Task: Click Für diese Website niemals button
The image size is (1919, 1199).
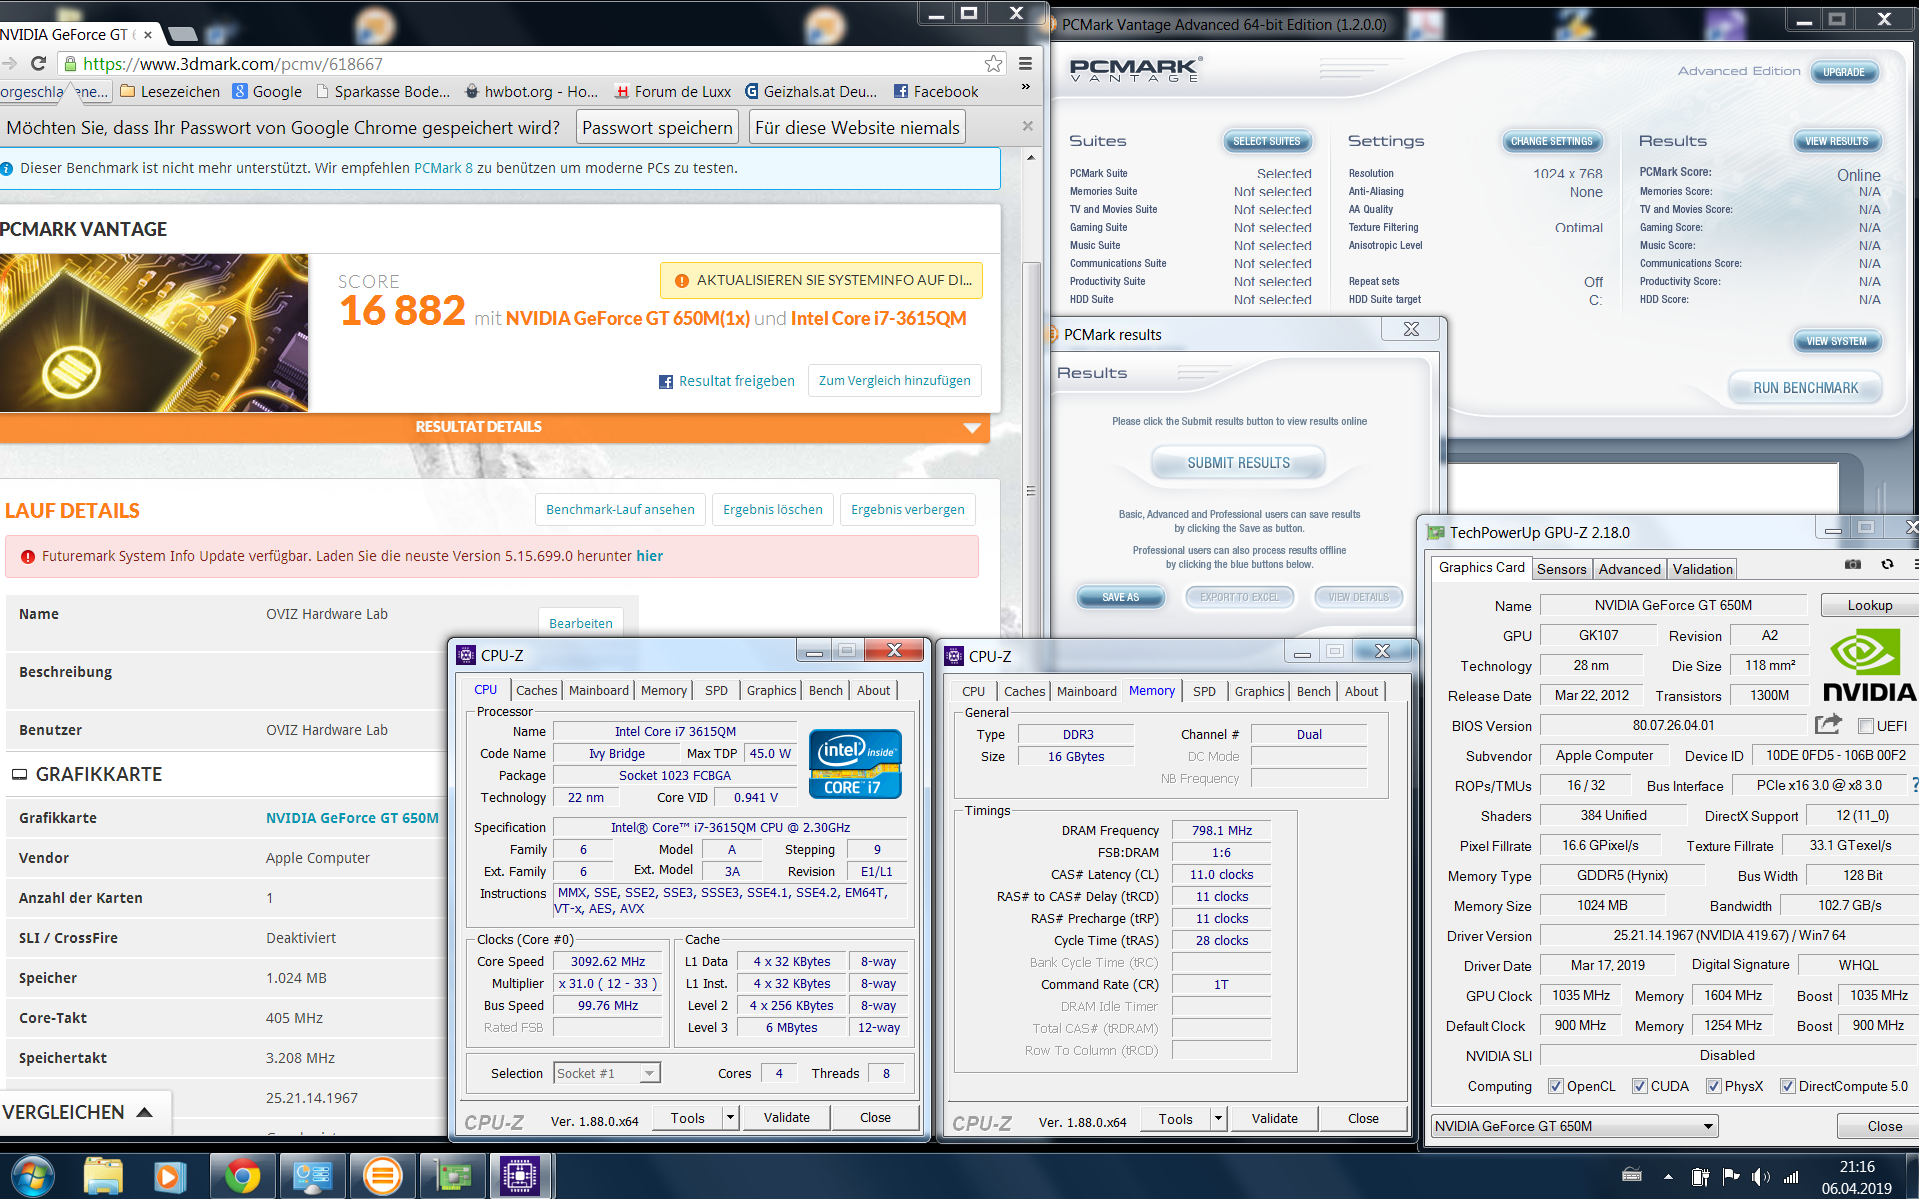Action: (857, 127)
